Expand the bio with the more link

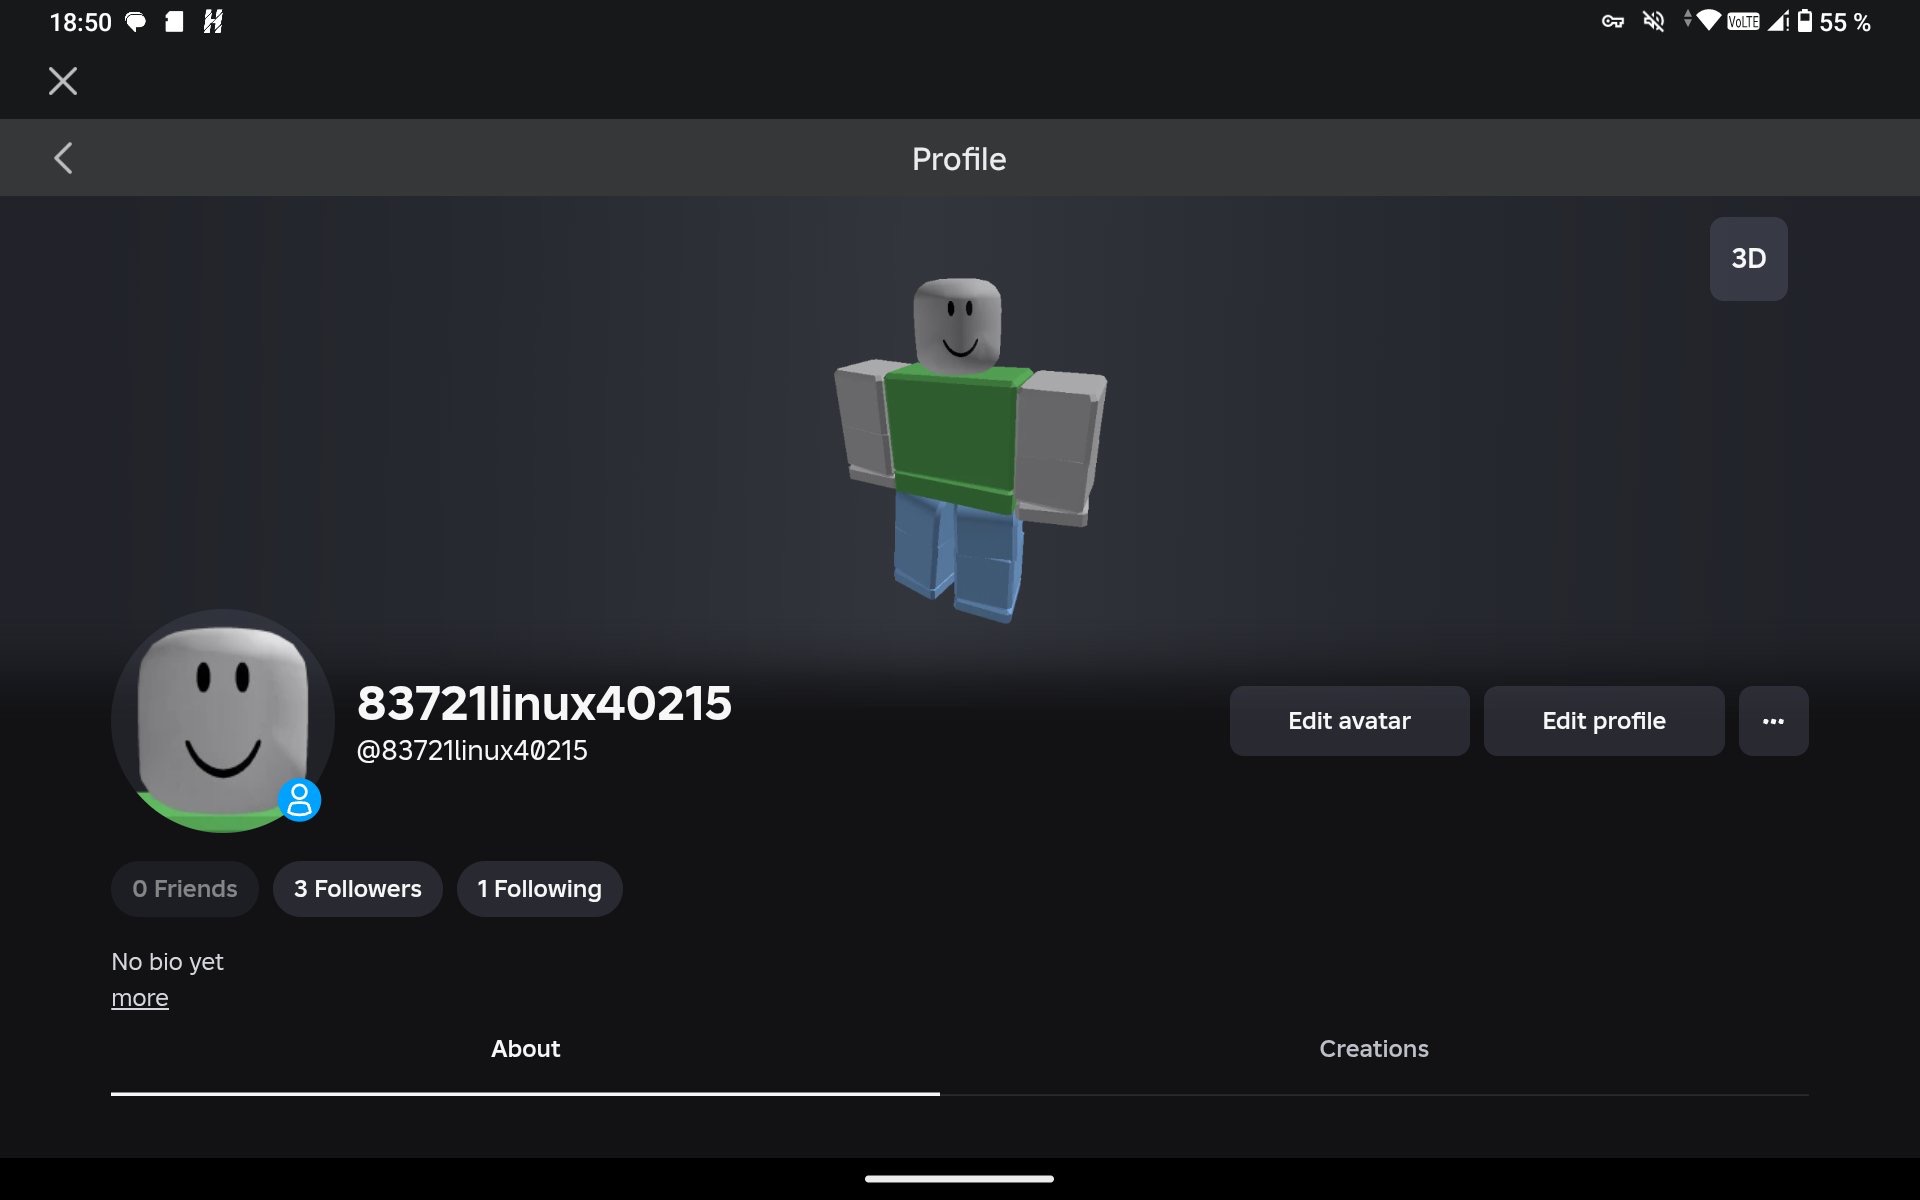(140, 998)
